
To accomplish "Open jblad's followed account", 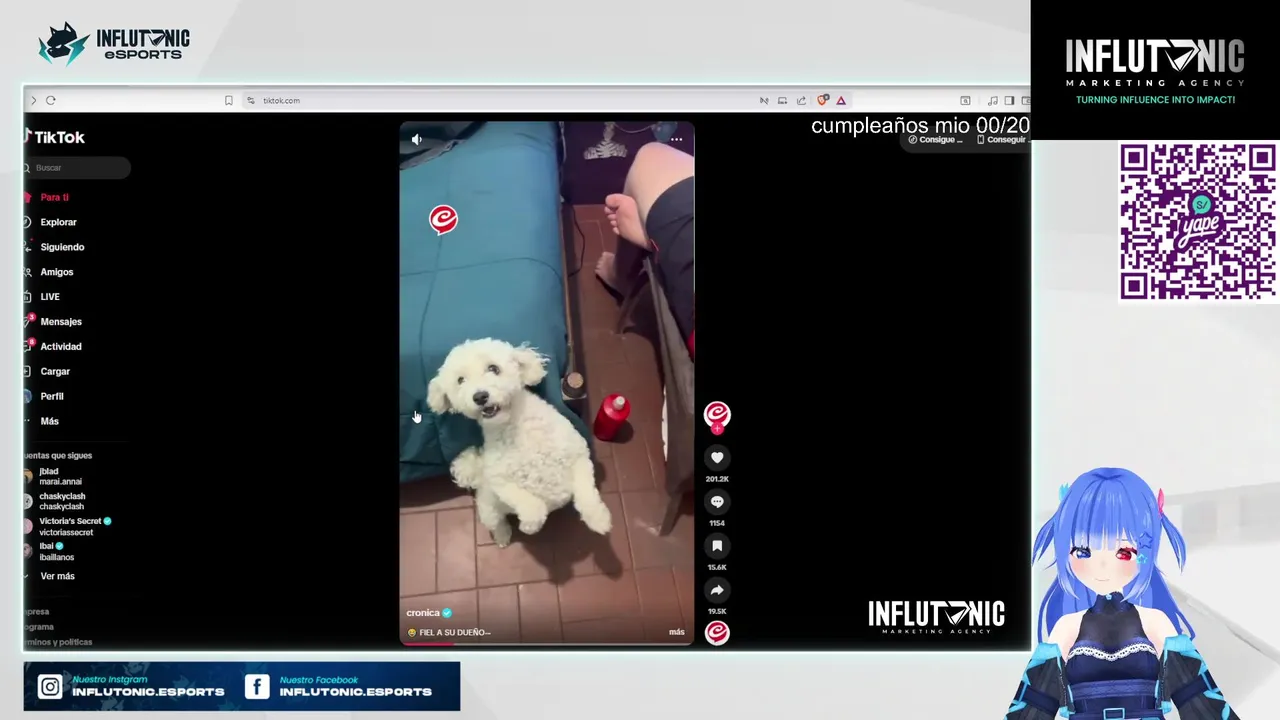I will pos(60,476).
